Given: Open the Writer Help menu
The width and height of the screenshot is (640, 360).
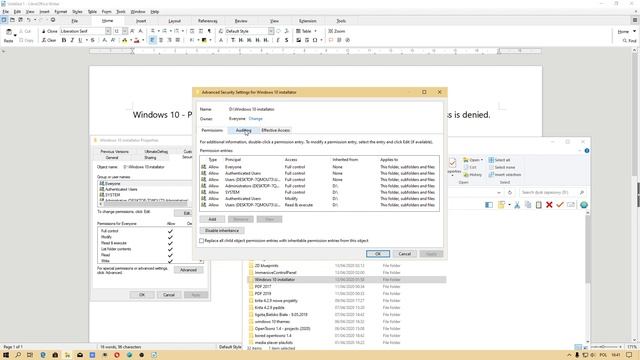Looking at the screenshot, I should (x=154, y=12).
